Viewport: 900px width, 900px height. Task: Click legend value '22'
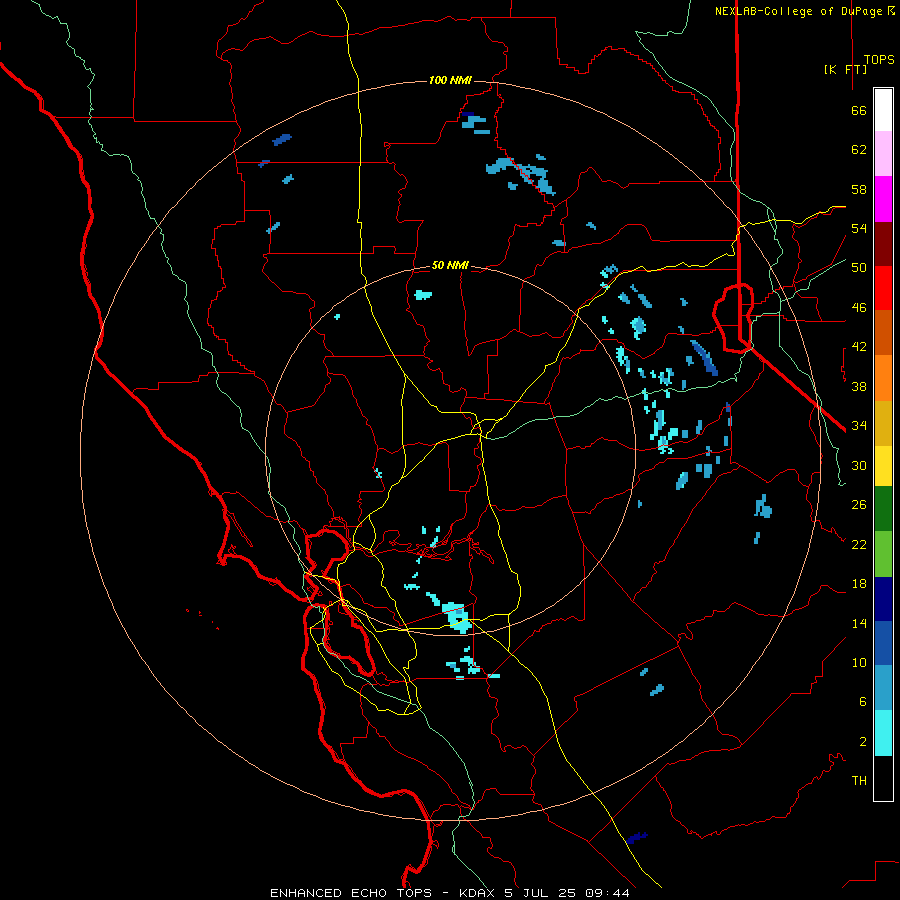859,545
